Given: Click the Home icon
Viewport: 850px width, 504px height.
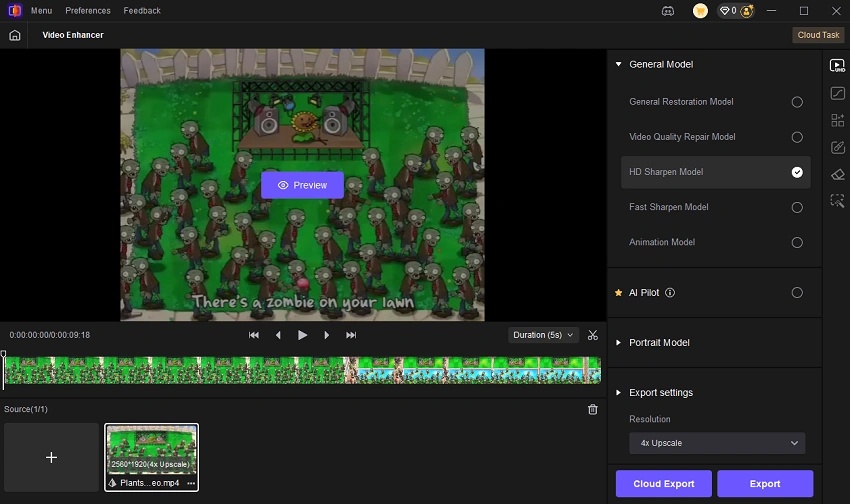Looking at the screenshot, I should click(14, 35).
